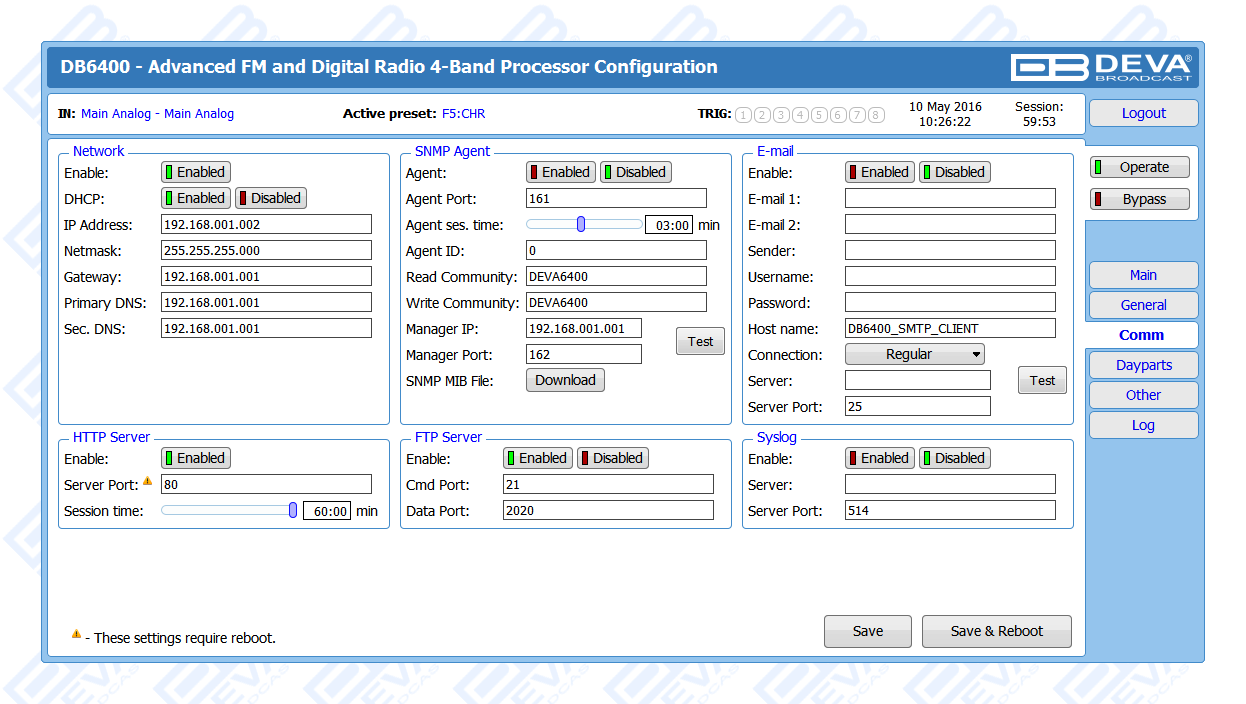
Task: Click trigger indicator 8
Action: pyautogui.click(x=876, y=115)
